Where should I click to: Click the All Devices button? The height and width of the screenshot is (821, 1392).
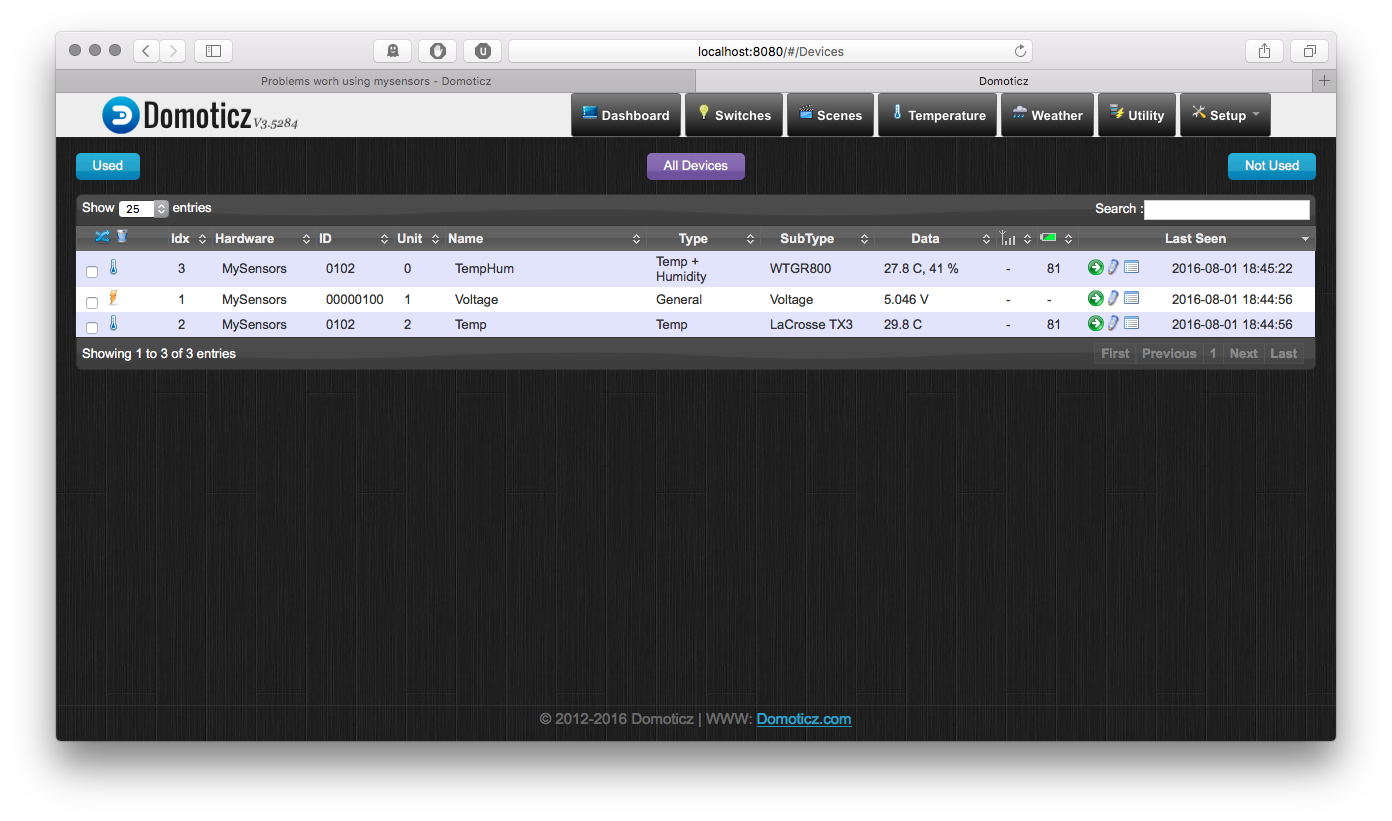click(x=696, y=166)
